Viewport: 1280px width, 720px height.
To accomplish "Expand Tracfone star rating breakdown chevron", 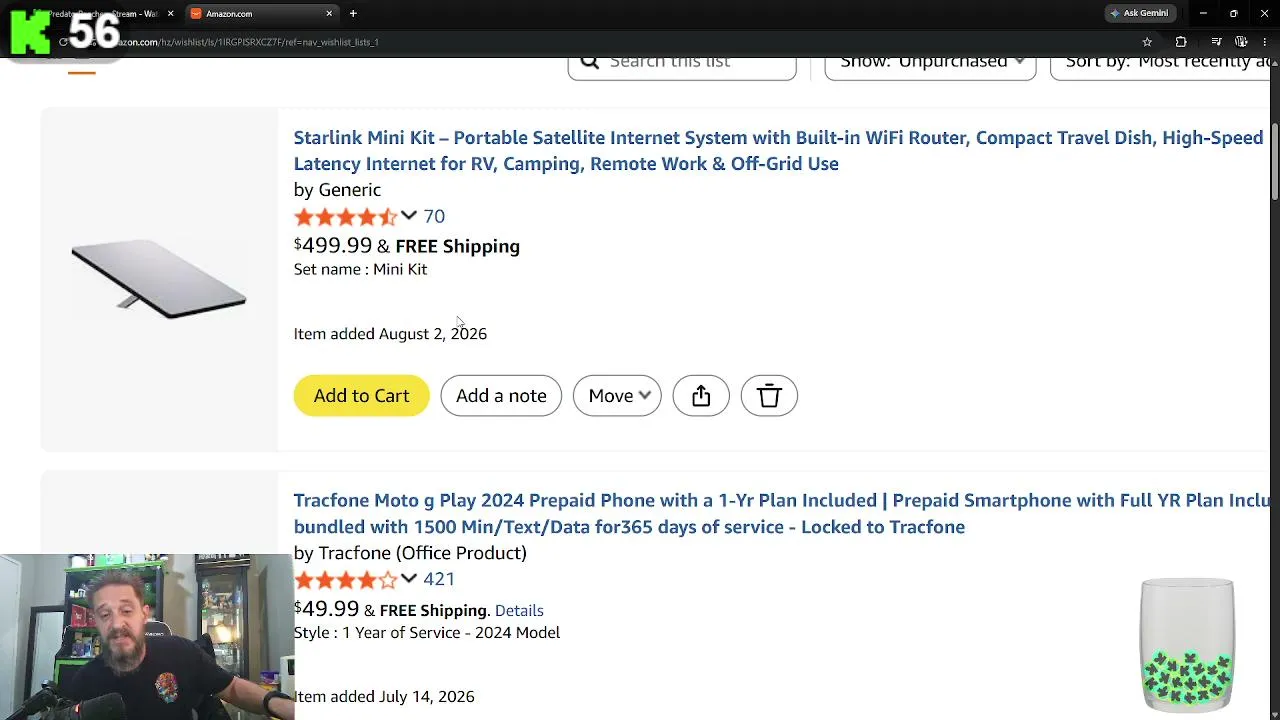I will (x=409, y=579).
